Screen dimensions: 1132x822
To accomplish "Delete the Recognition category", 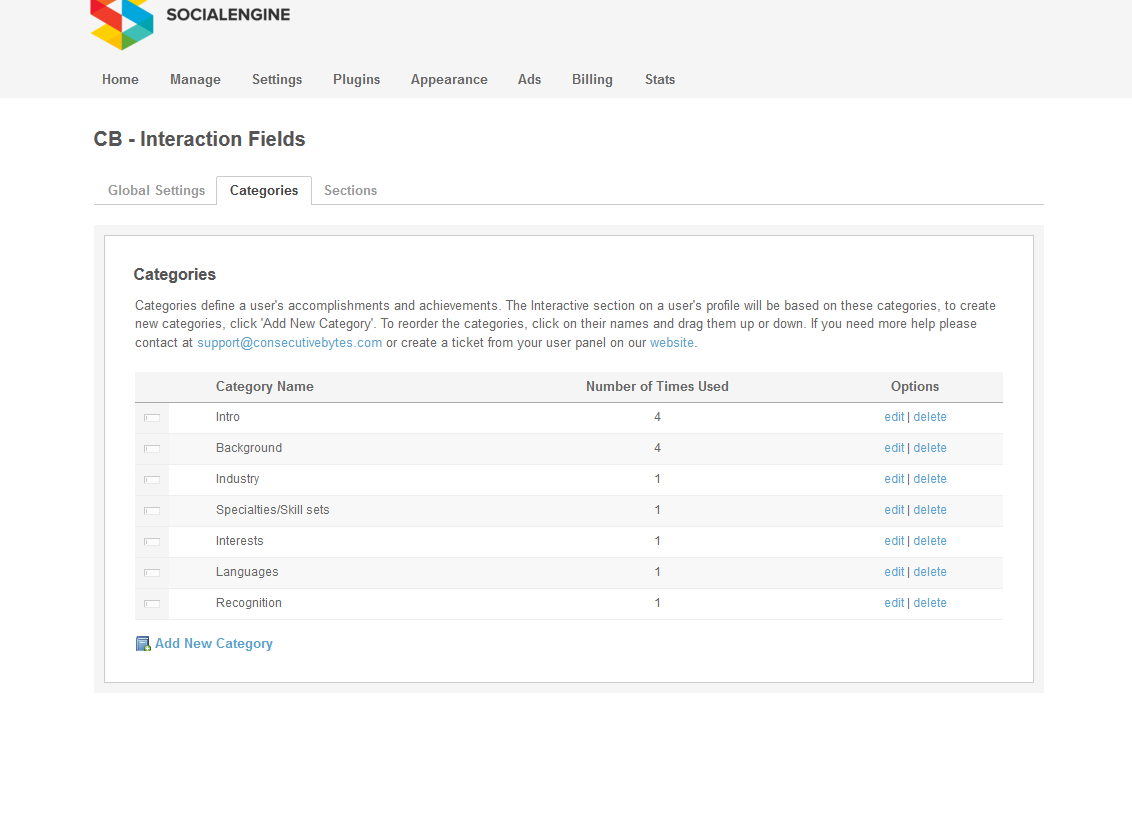I will point(930,603).
